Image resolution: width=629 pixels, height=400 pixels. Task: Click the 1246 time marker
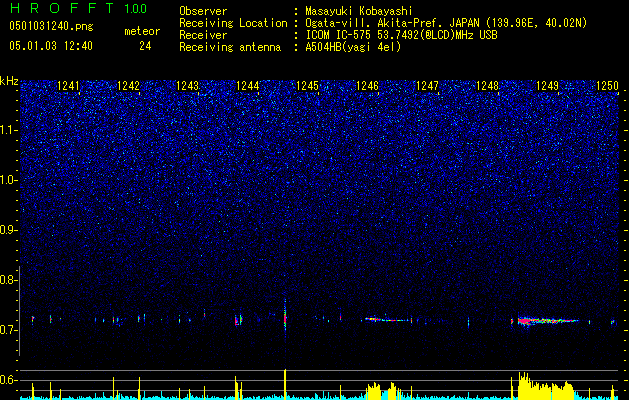point(367,86)
